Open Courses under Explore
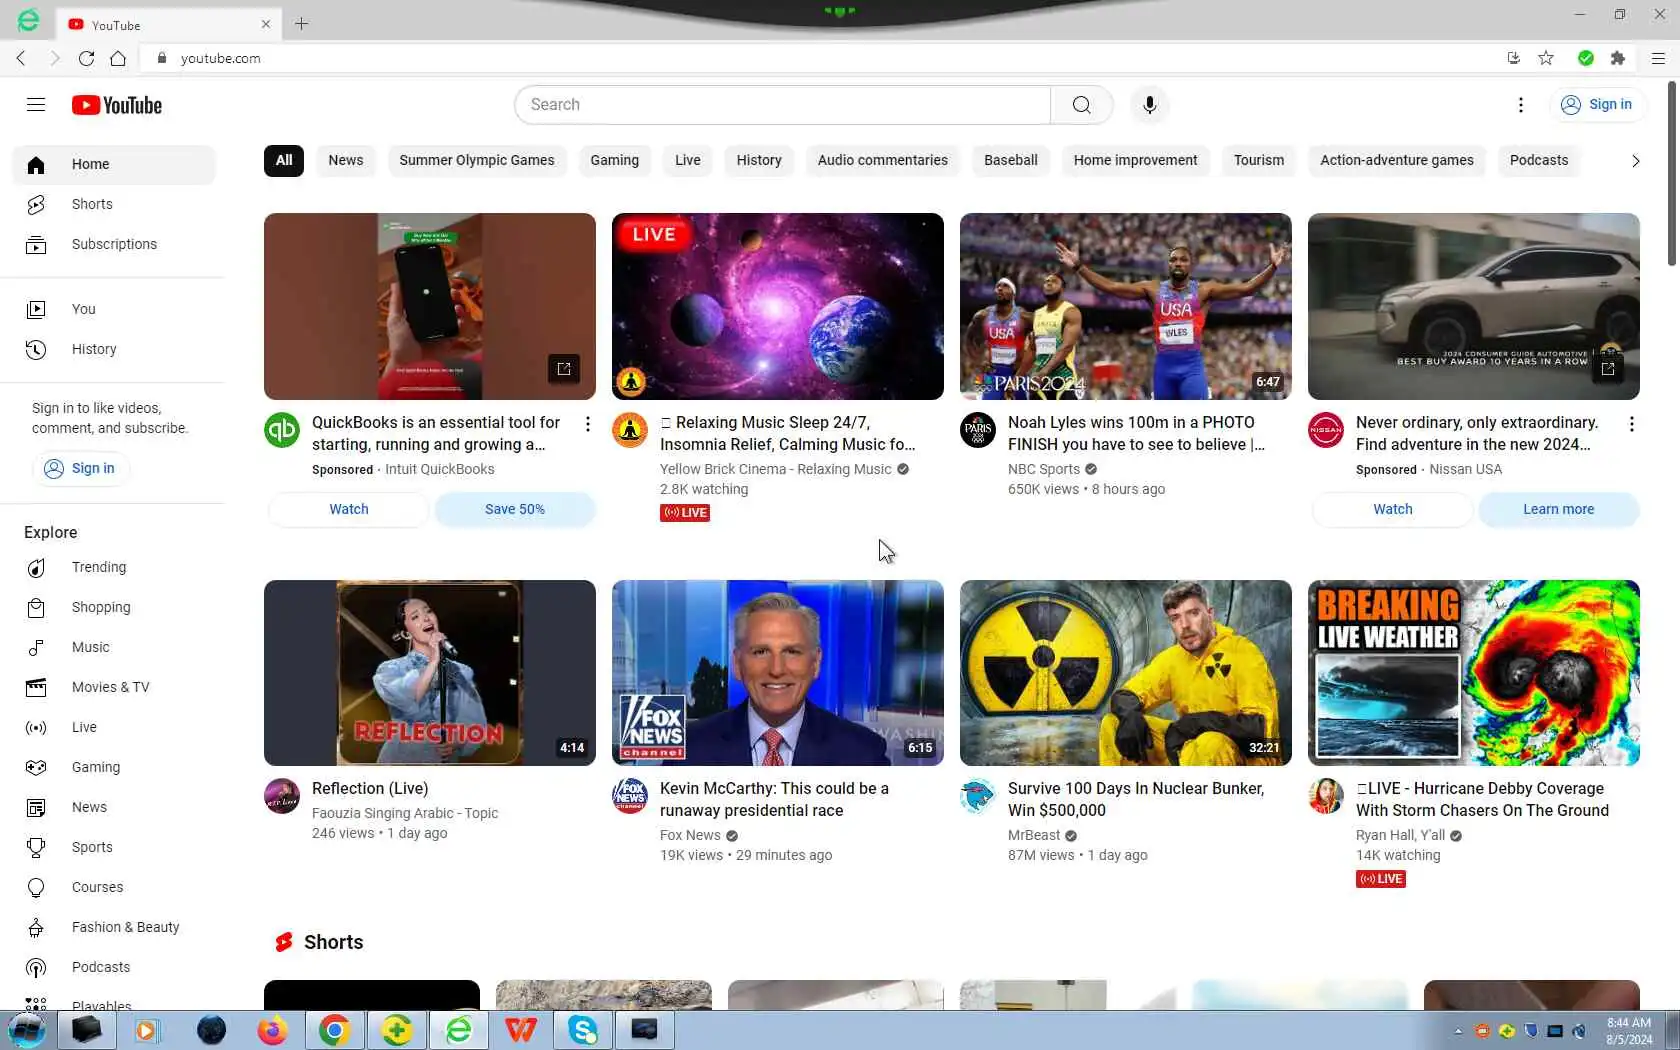The image size is (1680, 1050). [113, 887]
